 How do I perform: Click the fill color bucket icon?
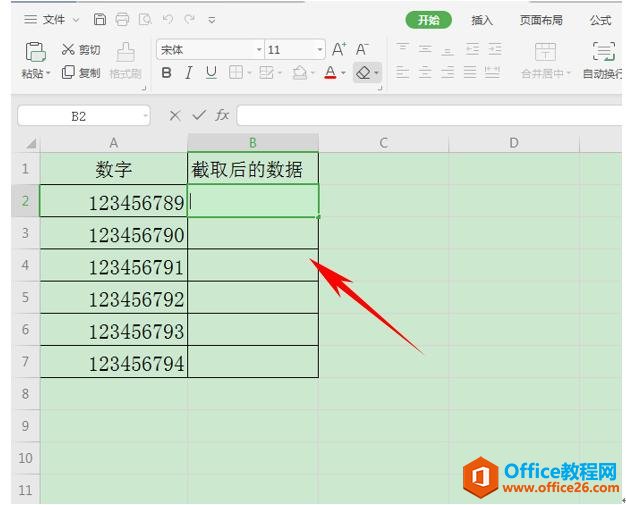(x=300, y=73)
